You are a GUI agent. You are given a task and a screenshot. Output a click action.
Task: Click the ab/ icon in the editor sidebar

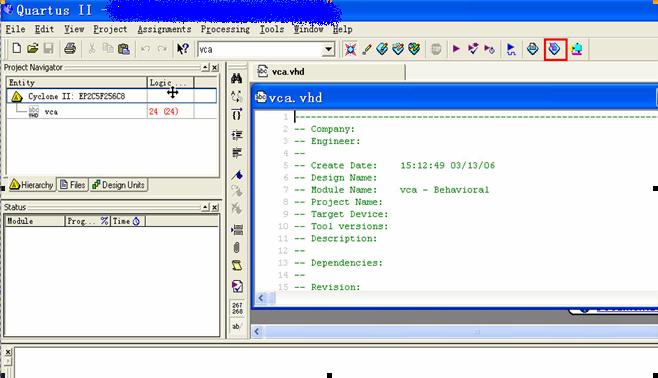237,326
